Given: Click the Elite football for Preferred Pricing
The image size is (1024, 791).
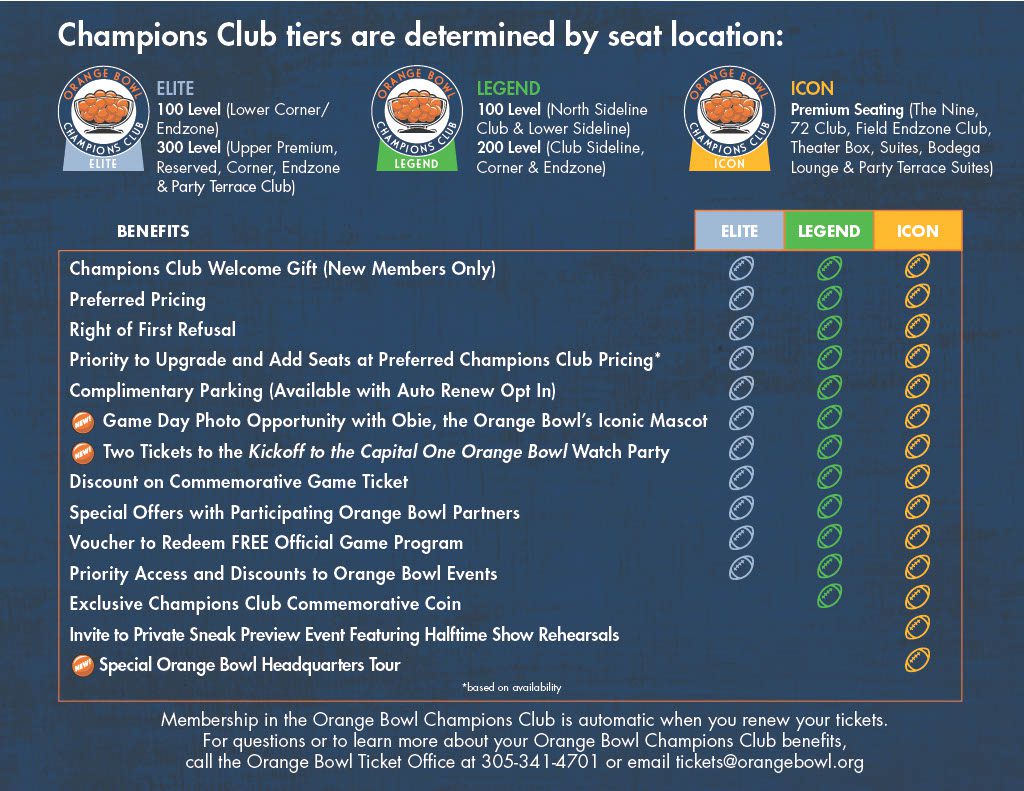Looking at the screenshot, I should (741, 298).
